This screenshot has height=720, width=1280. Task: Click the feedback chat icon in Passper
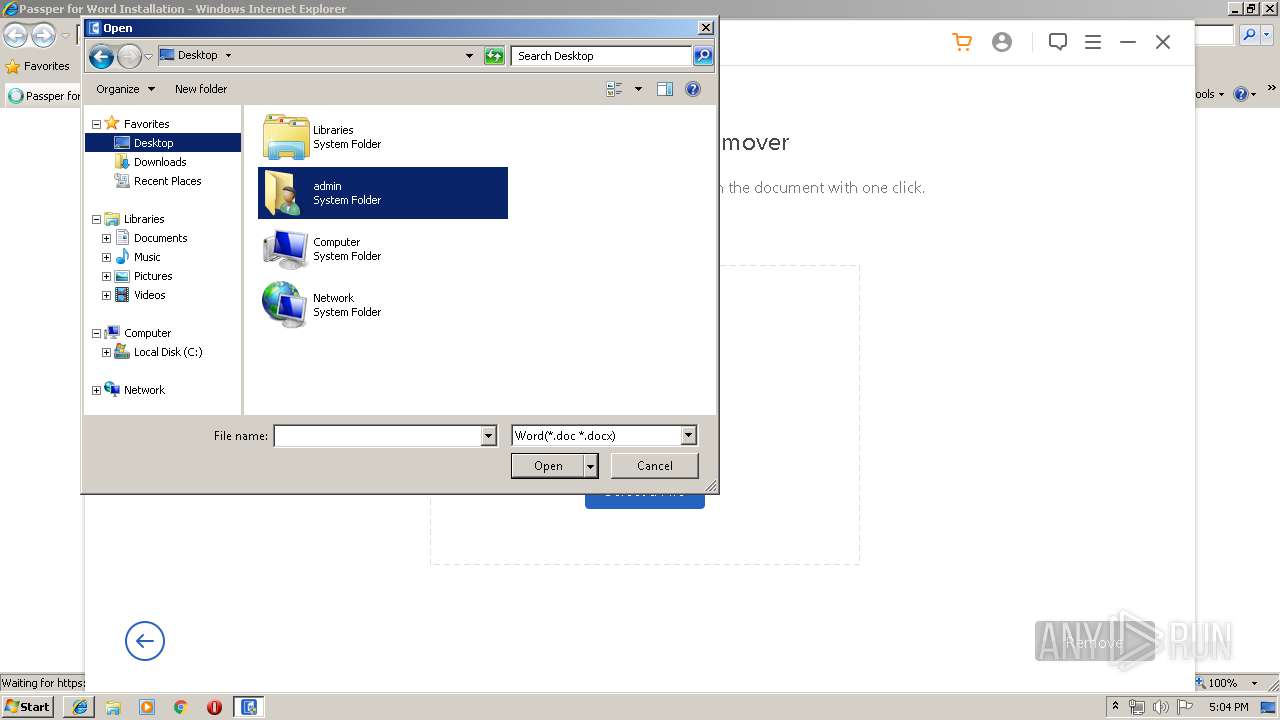tap(1058, 42)
